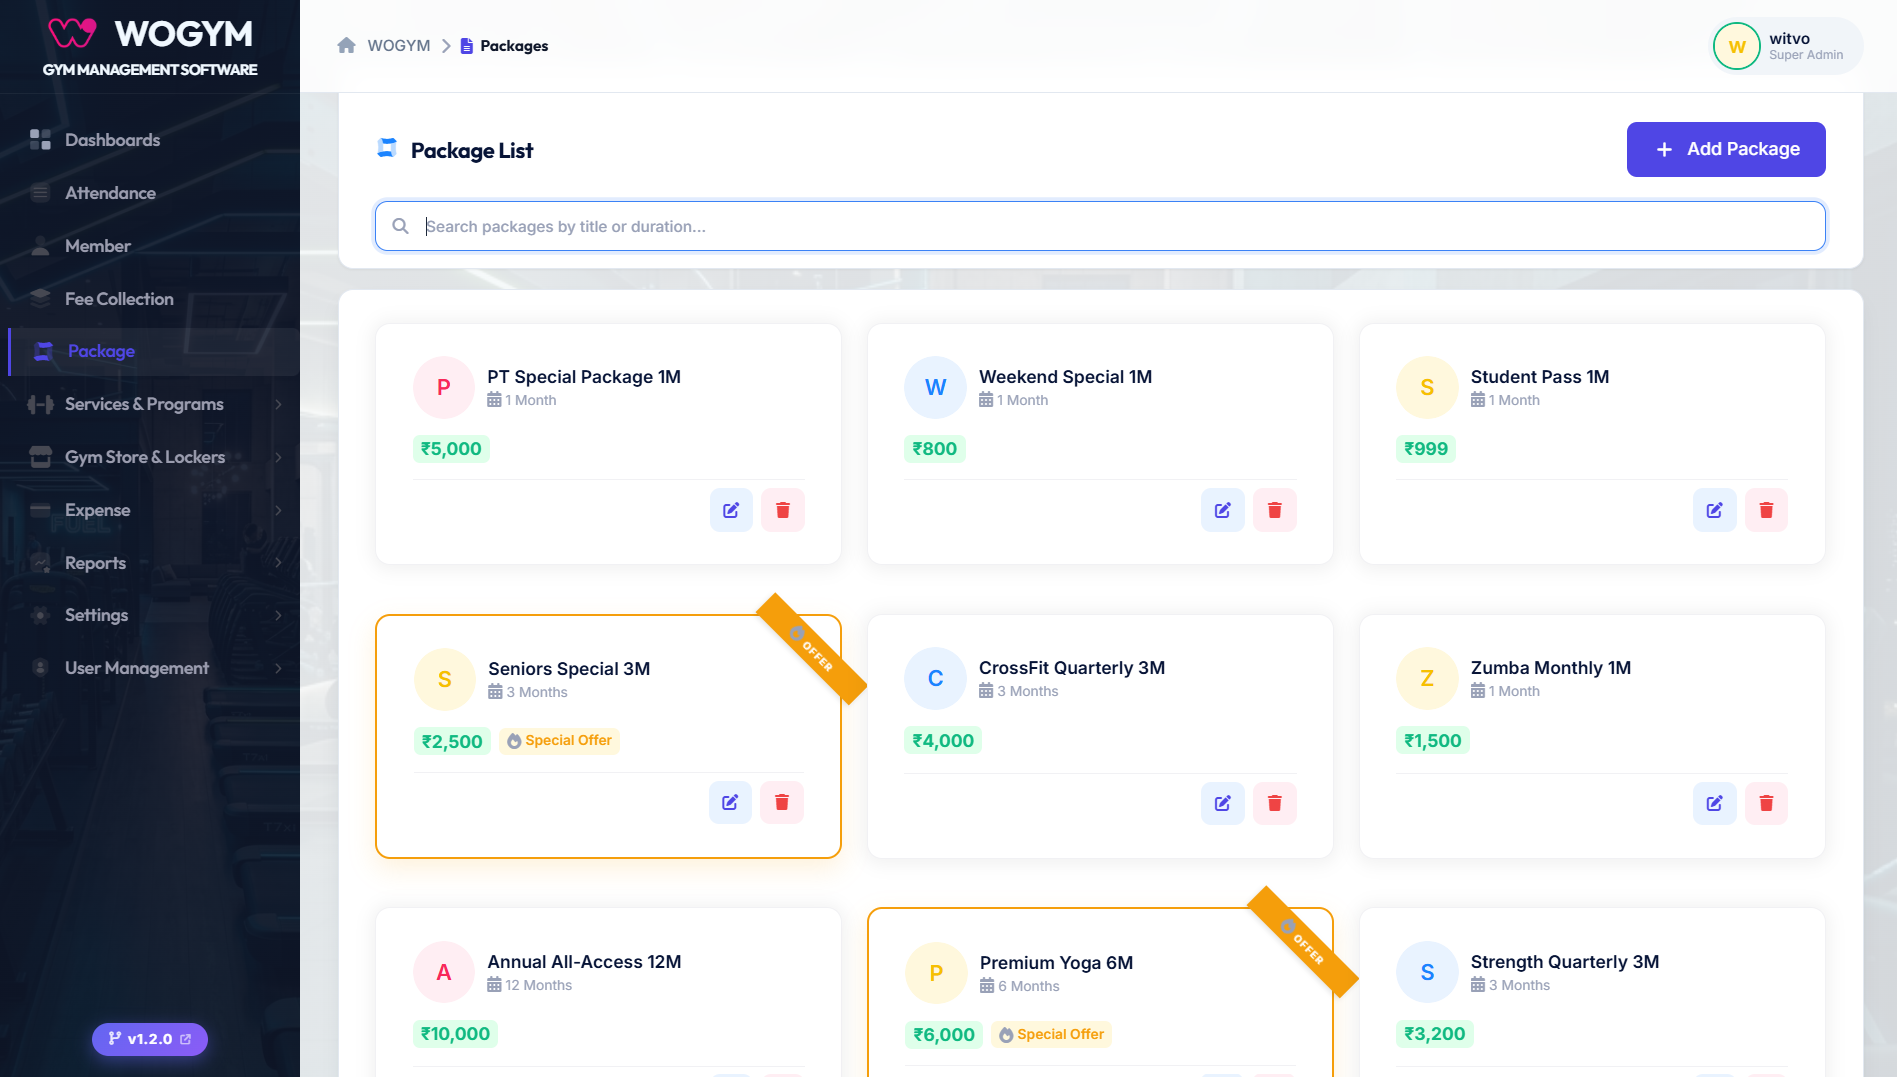
Task: Click the ₹5,000 price badge
Action: pyautogui.click(x=451, y=449)
